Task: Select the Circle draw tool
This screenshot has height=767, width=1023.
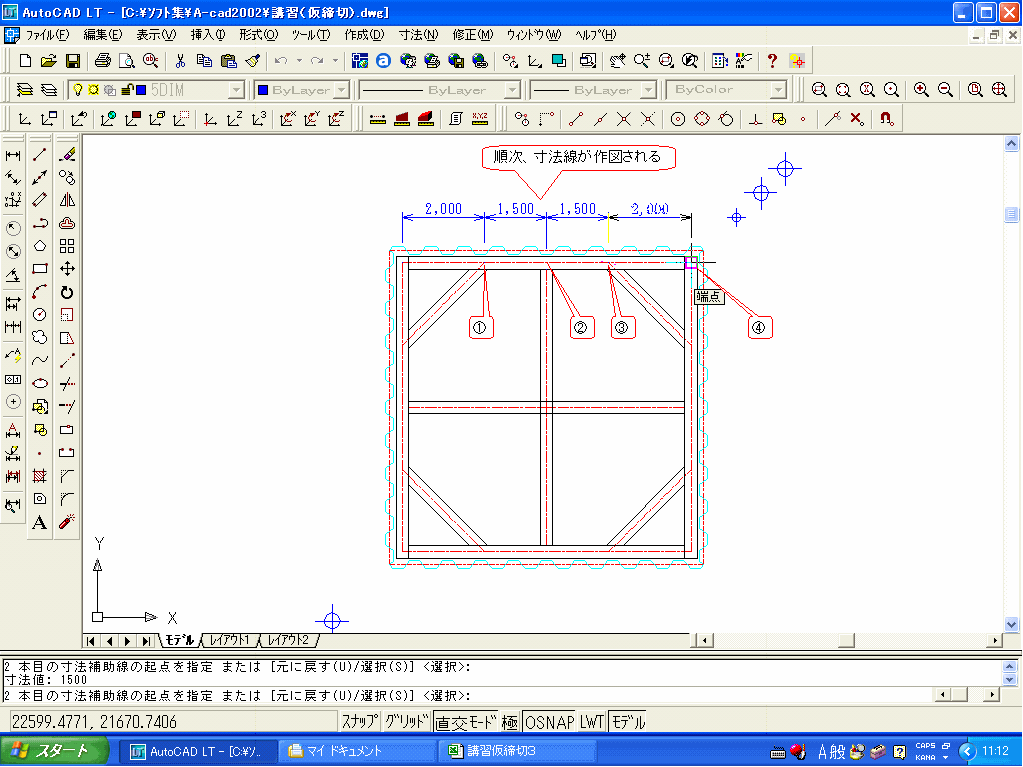Action: point(40,314)
